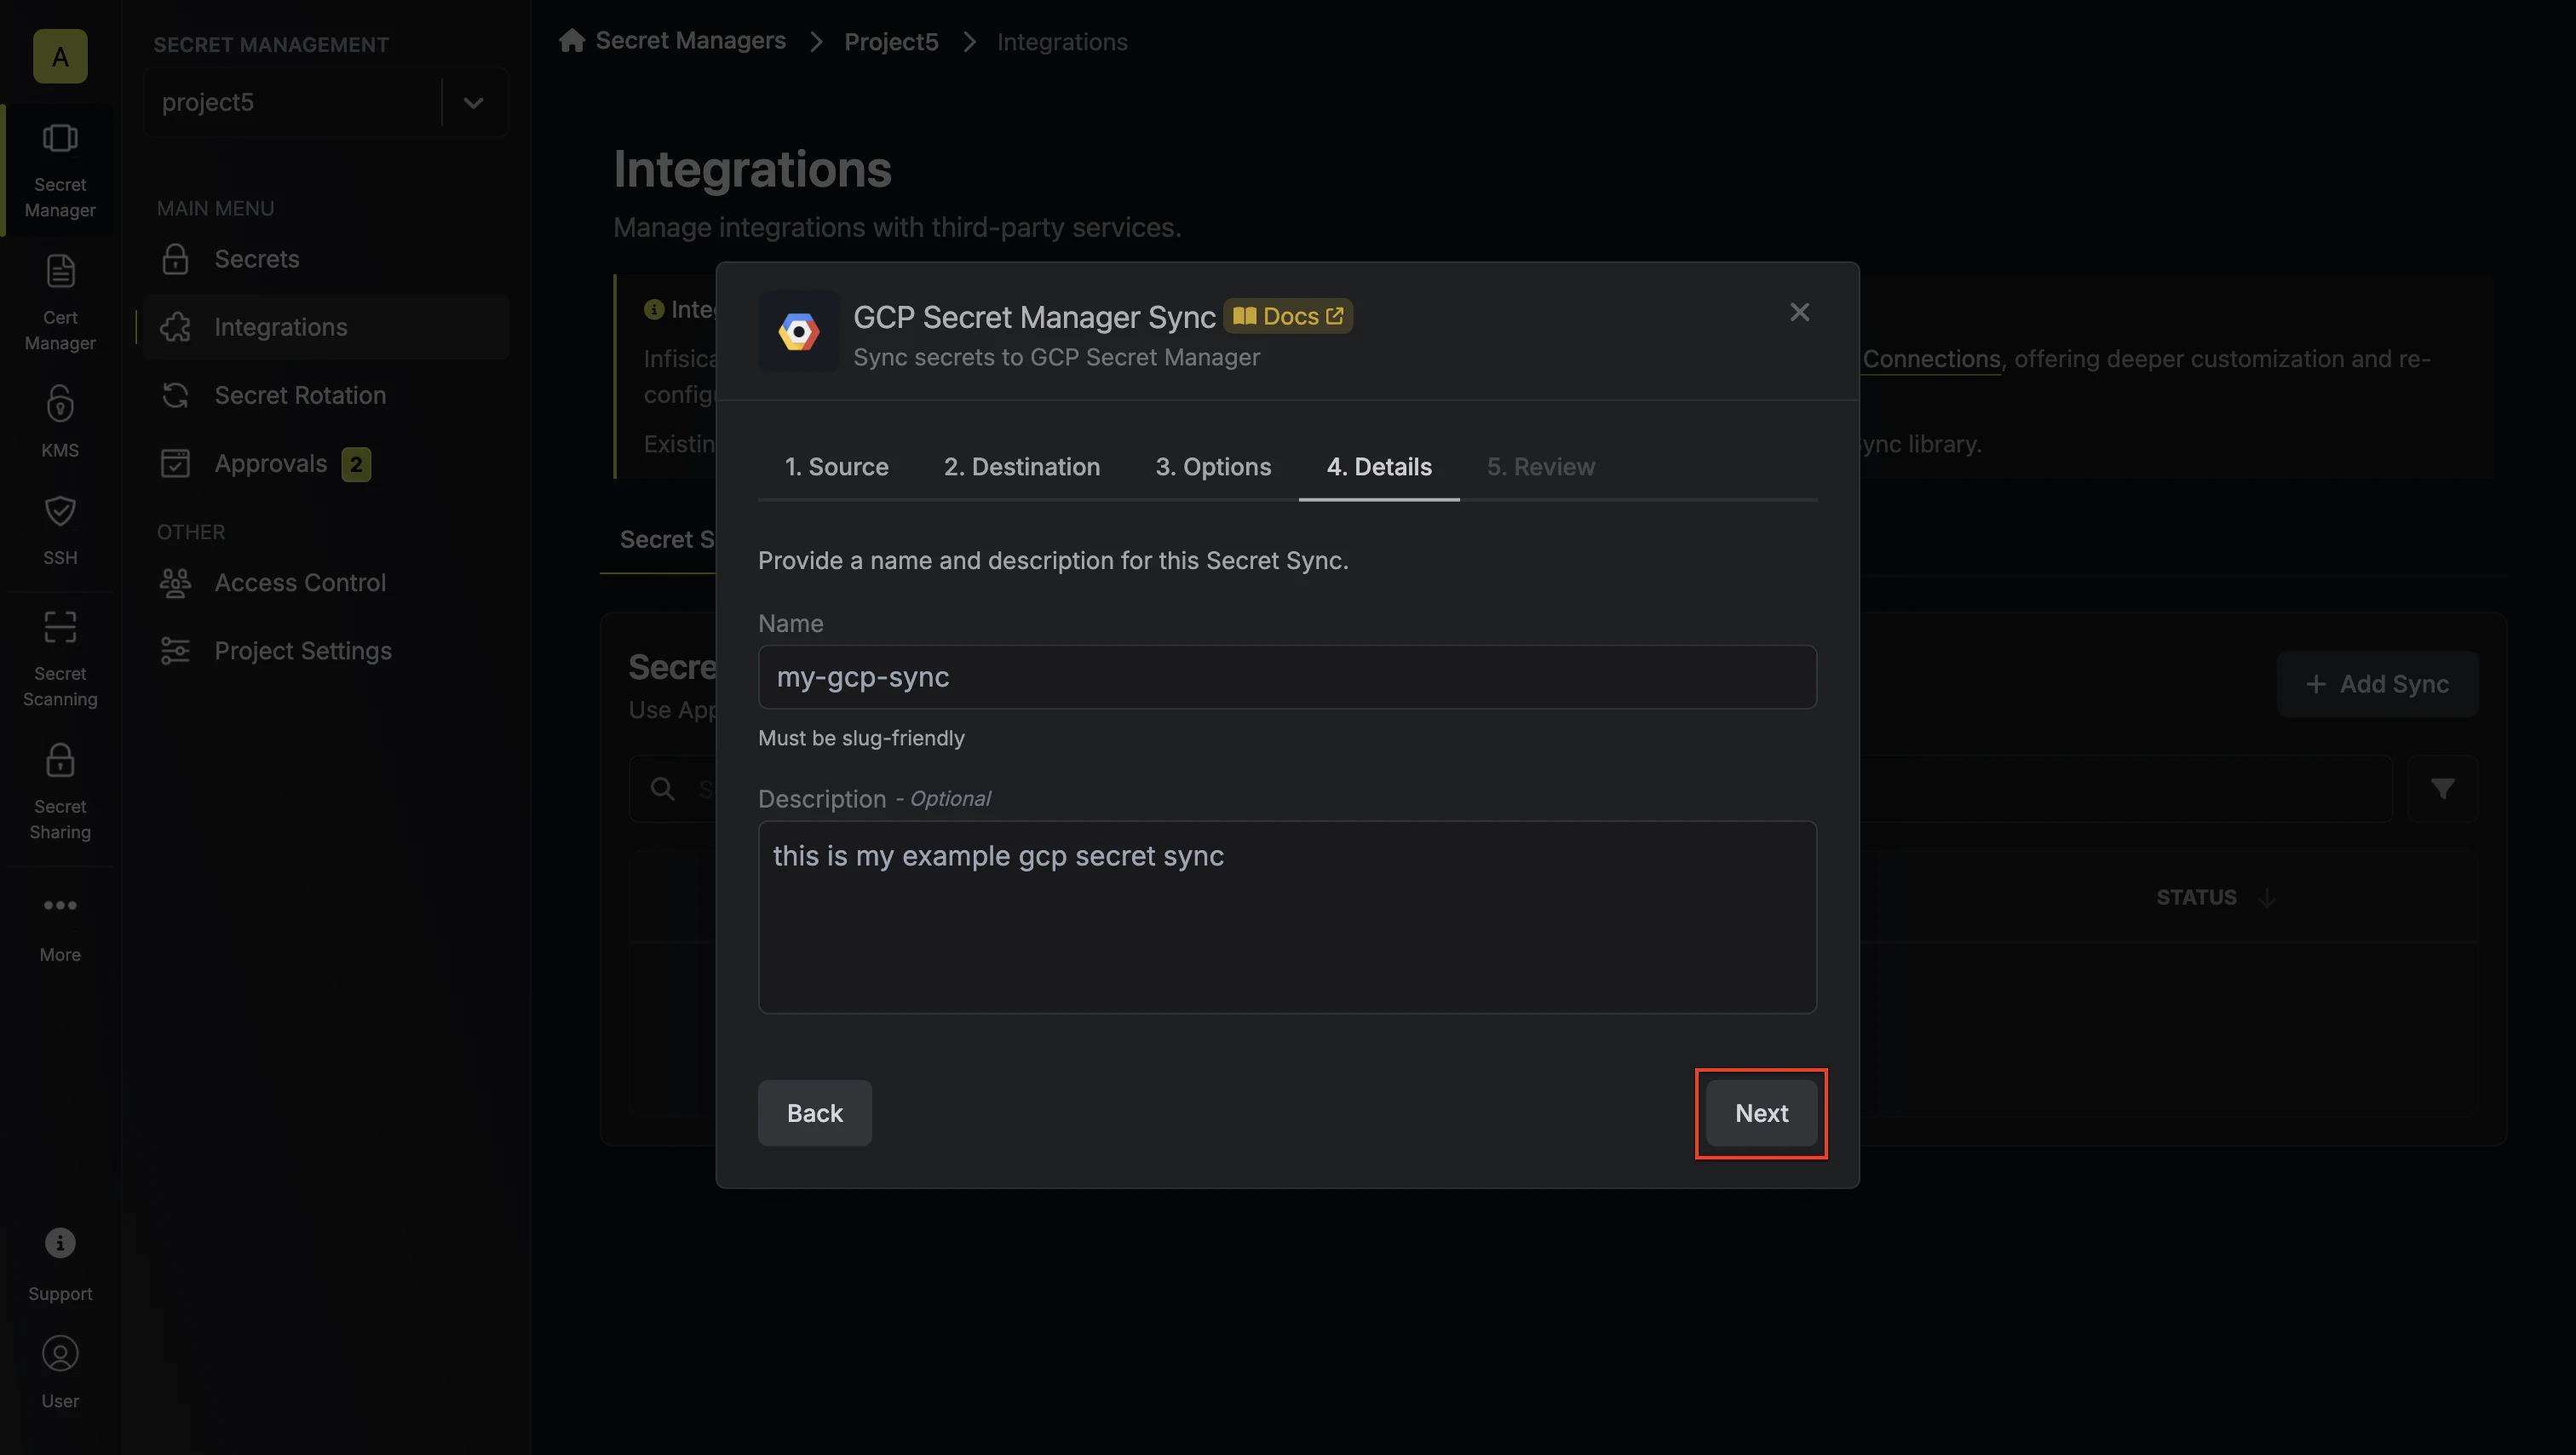The image size is (2576, 1455).
Task: Open Secrets in the main menu
Action: 326,259
